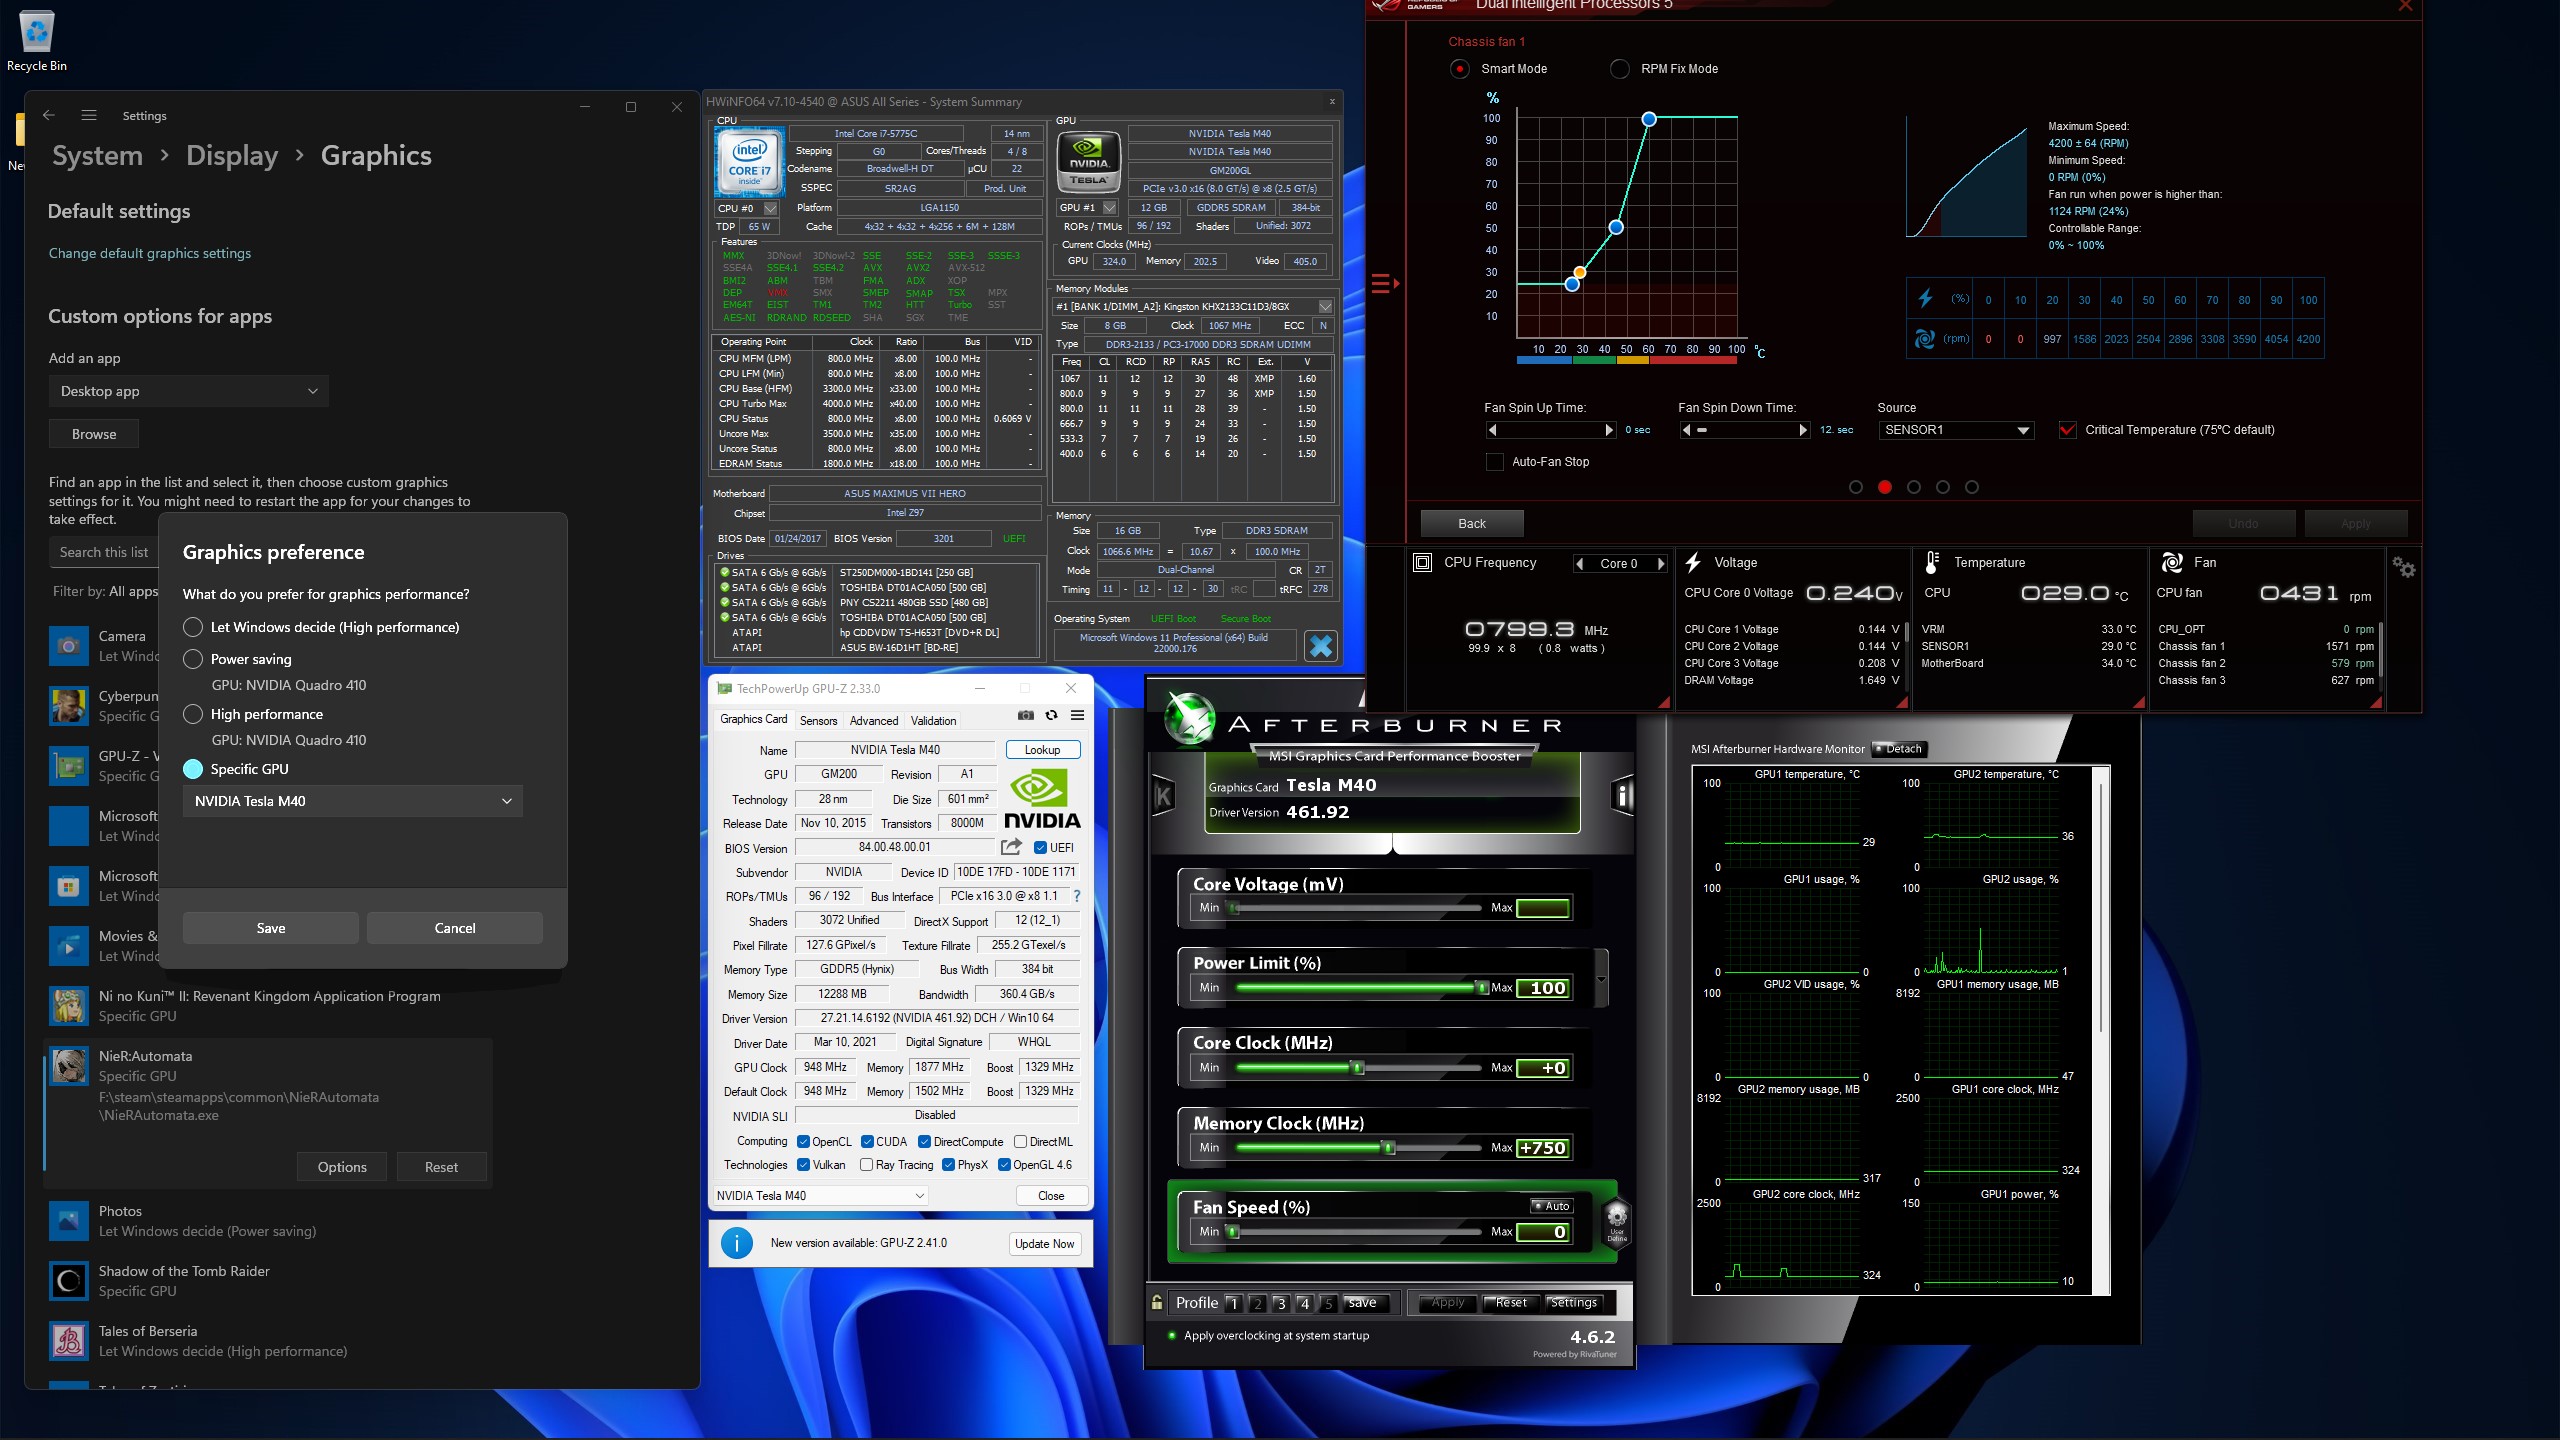Screen dimensions: 2560x1440
Task: Open the Specific GPU NVIDIA Tesla M40 dropdown
Action: pyautogui.click(x=353, y=801)
